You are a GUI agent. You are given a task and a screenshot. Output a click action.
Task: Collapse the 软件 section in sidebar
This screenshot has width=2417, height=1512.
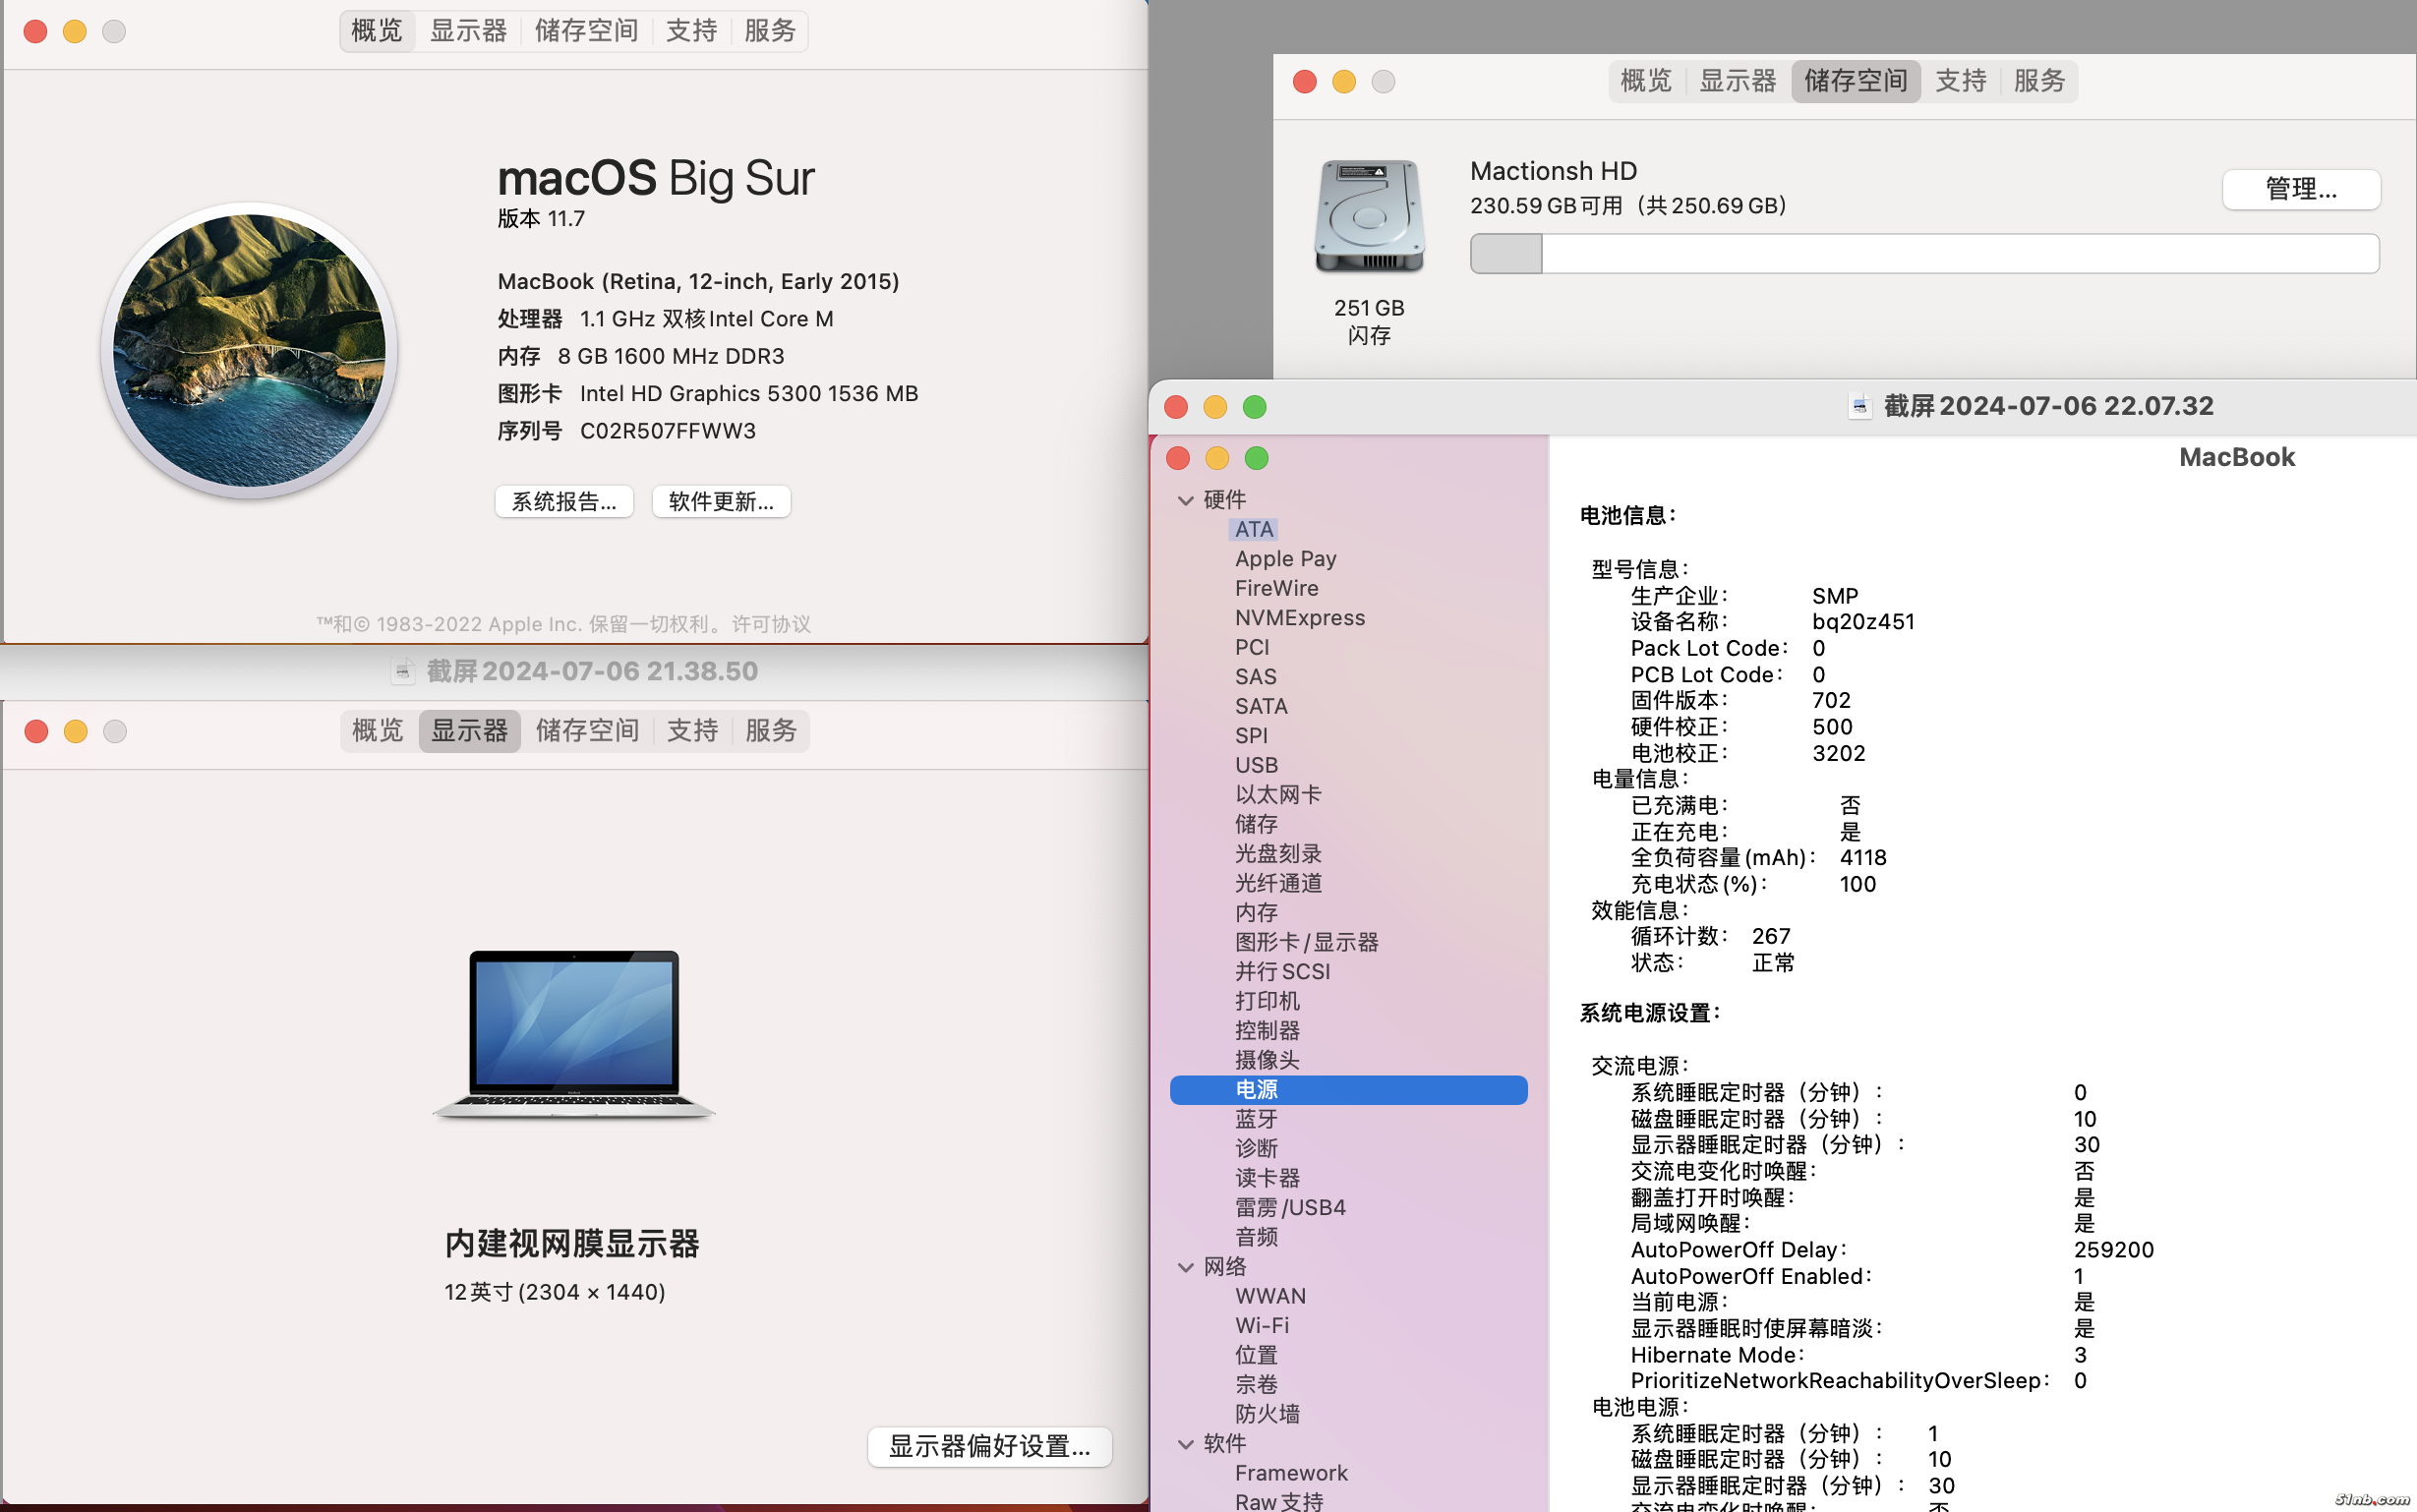coord(1186,1444)
